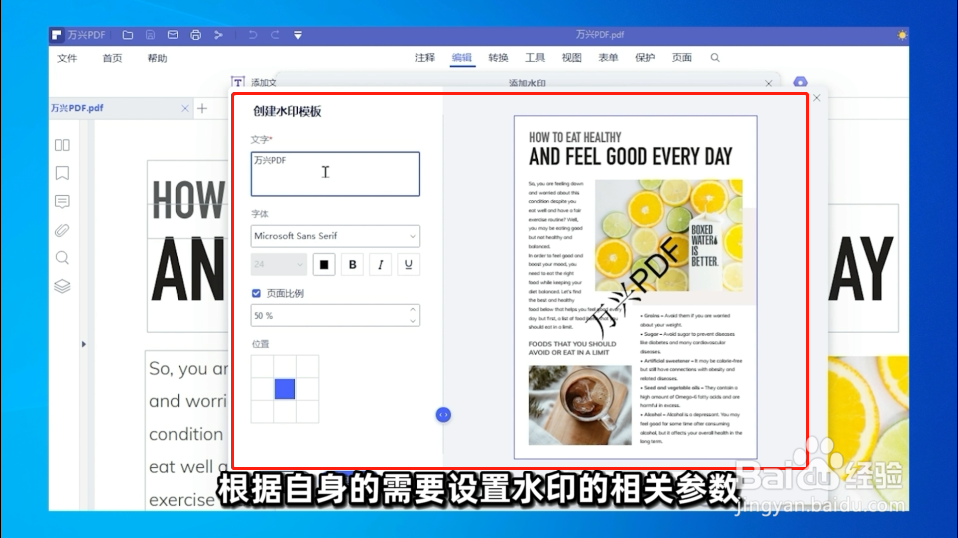Decrease page scale with down arrow
The width and height of the screenshot is (958, 538).
pos(413,321)
